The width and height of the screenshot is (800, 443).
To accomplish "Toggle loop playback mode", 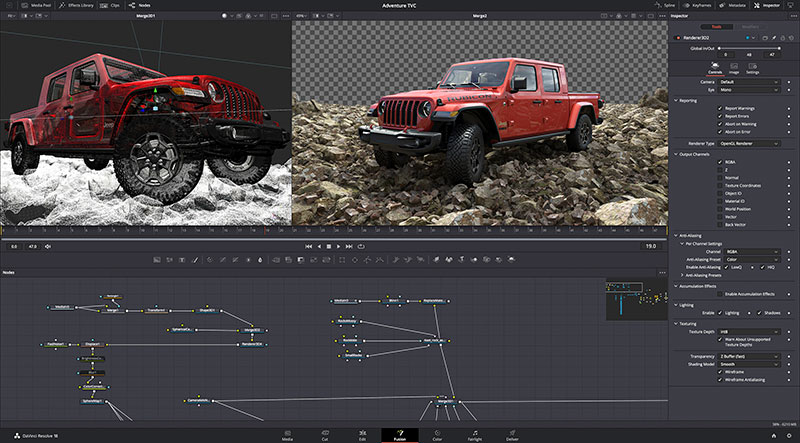I will click(361, 247).
